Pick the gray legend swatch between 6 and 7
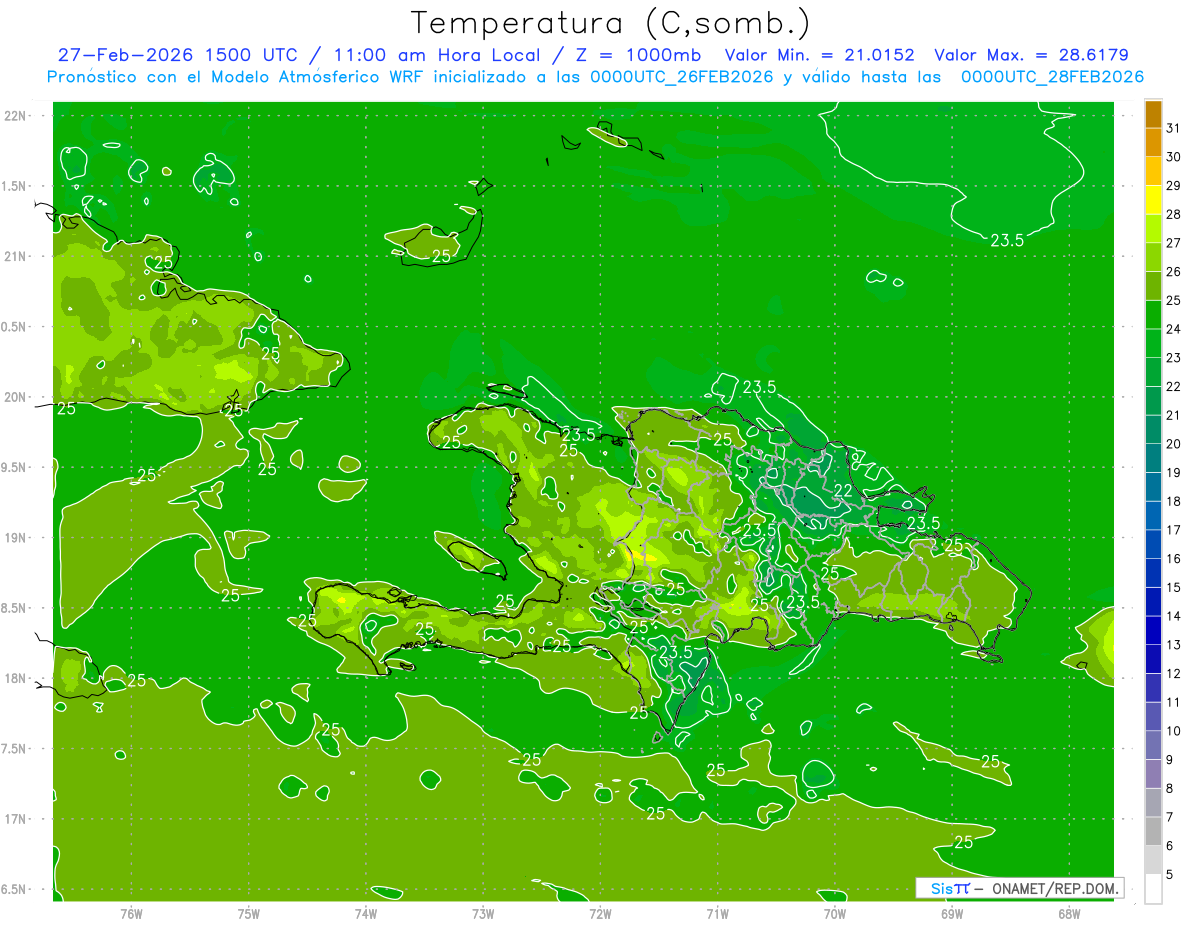Image resolution: width=1200 pixels, height=927 pixels. click(x=1153, y=831)
